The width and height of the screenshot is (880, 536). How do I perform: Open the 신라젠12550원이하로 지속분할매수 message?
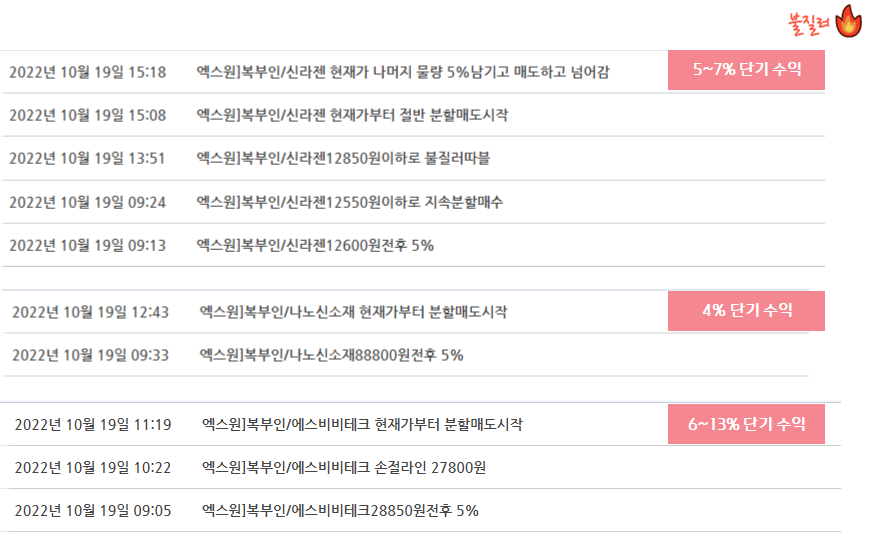[350, 202]
